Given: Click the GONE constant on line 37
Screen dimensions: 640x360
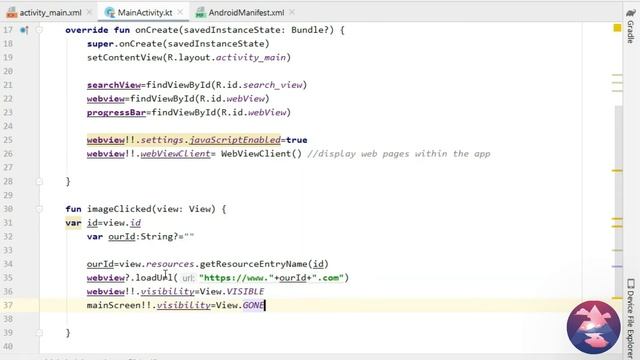Looking at the screenshot, I should point(253,305).
